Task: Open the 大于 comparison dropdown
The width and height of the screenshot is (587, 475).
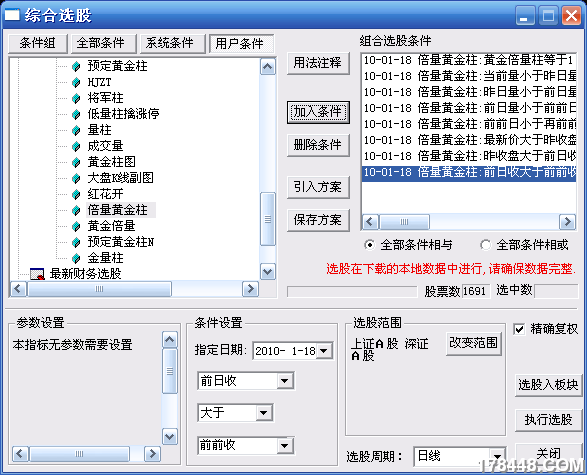Action: 263,413
